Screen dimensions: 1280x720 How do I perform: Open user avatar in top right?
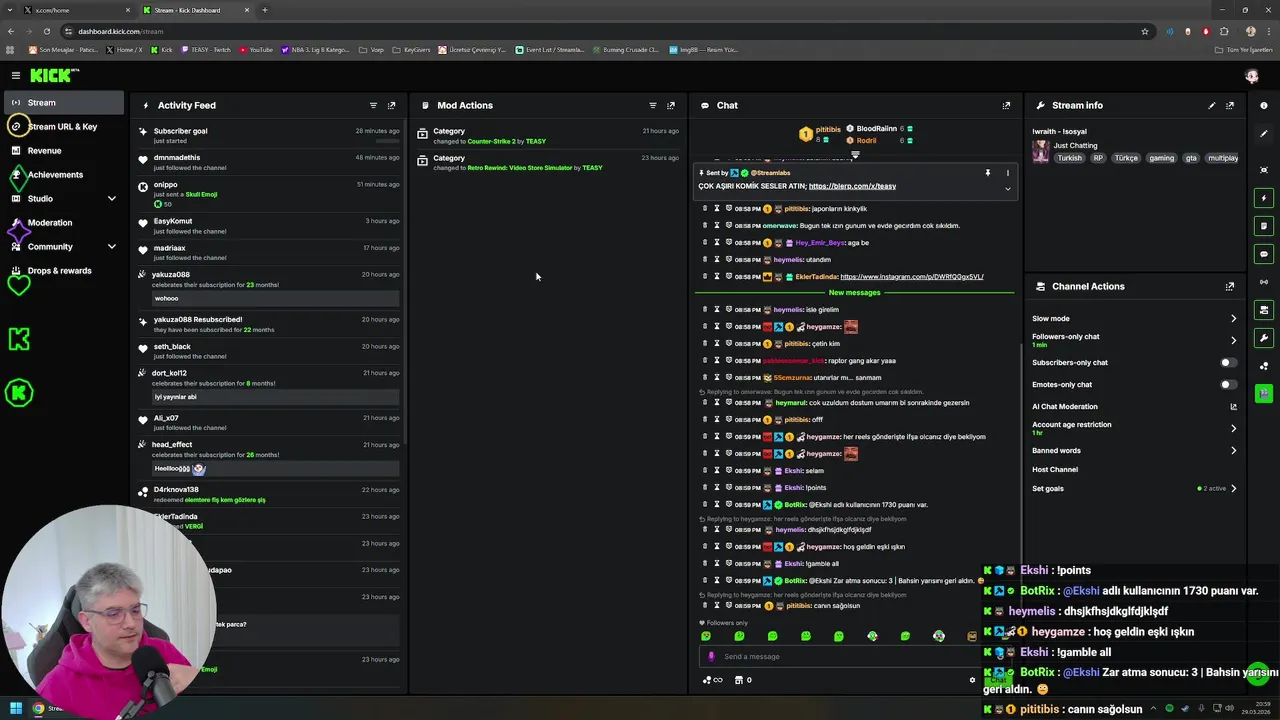[x=1252, y=76]
